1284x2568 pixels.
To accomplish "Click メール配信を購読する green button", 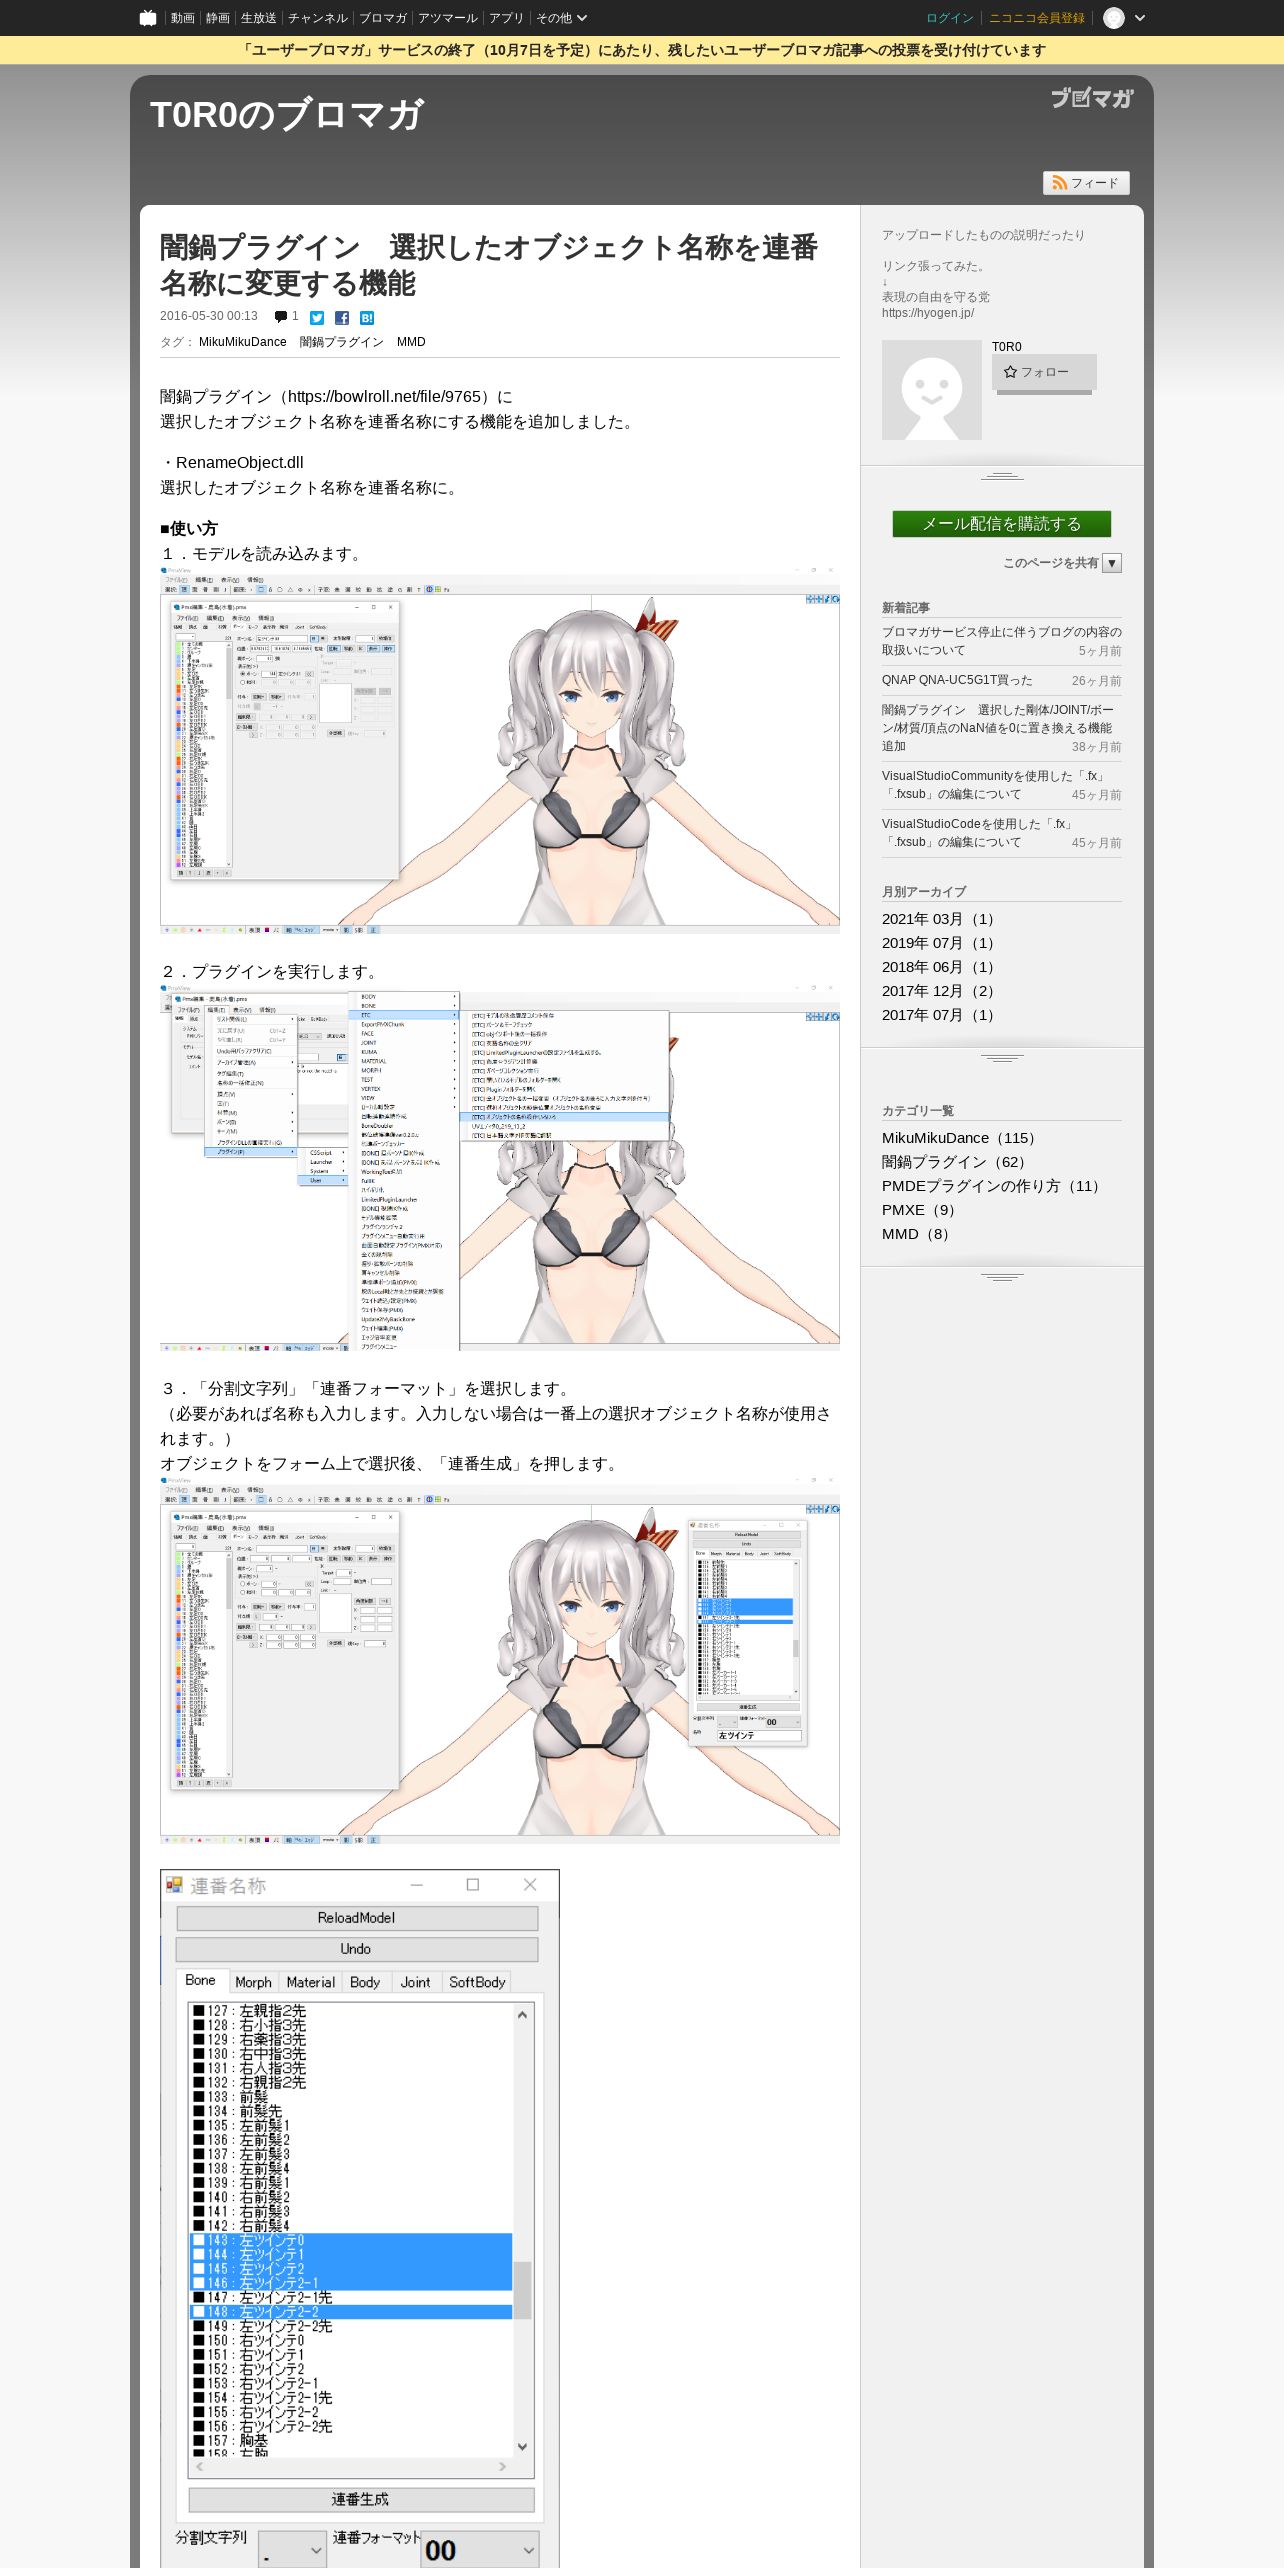I will 1002,524.
